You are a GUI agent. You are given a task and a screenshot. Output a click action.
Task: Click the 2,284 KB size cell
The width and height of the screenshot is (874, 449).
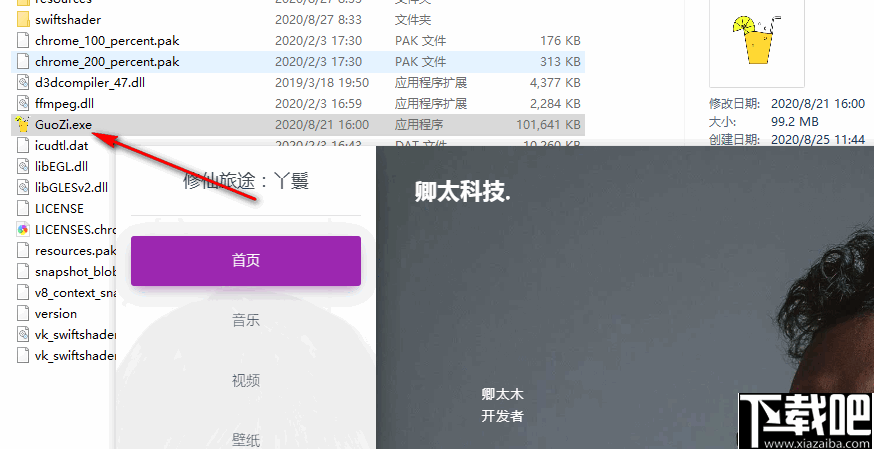pos(555,104)
